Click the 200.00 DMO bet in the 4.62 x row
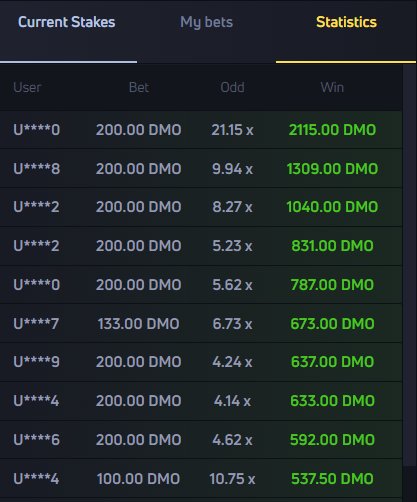The width and height of the screenshot is (417, 502). [x=138, y=440]
